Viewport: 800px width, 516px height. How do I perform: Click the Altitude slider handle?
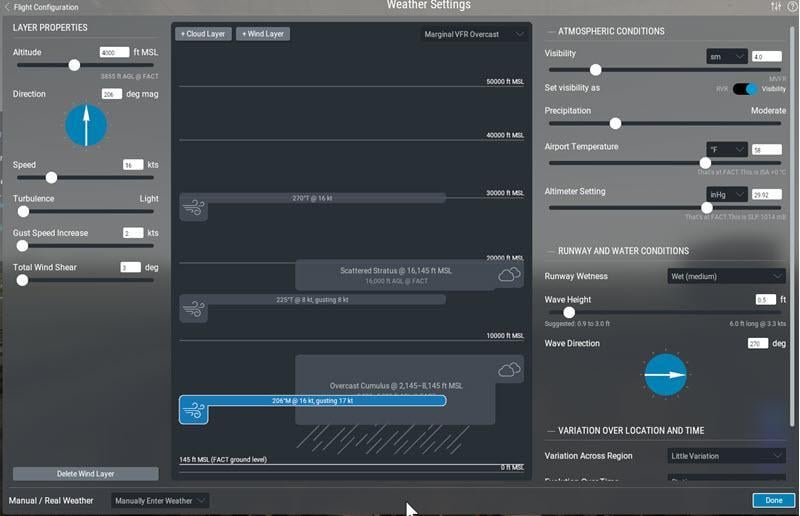74,65
